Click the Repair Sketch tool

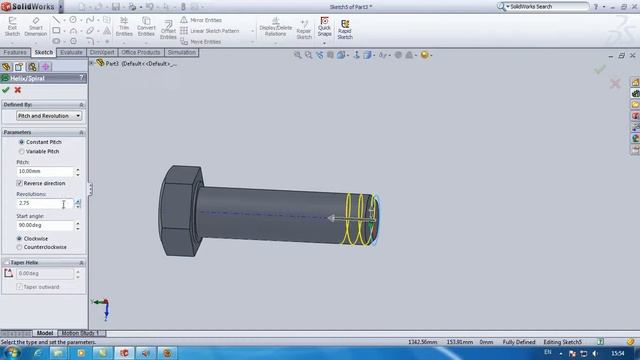click(x=304, y=29)
